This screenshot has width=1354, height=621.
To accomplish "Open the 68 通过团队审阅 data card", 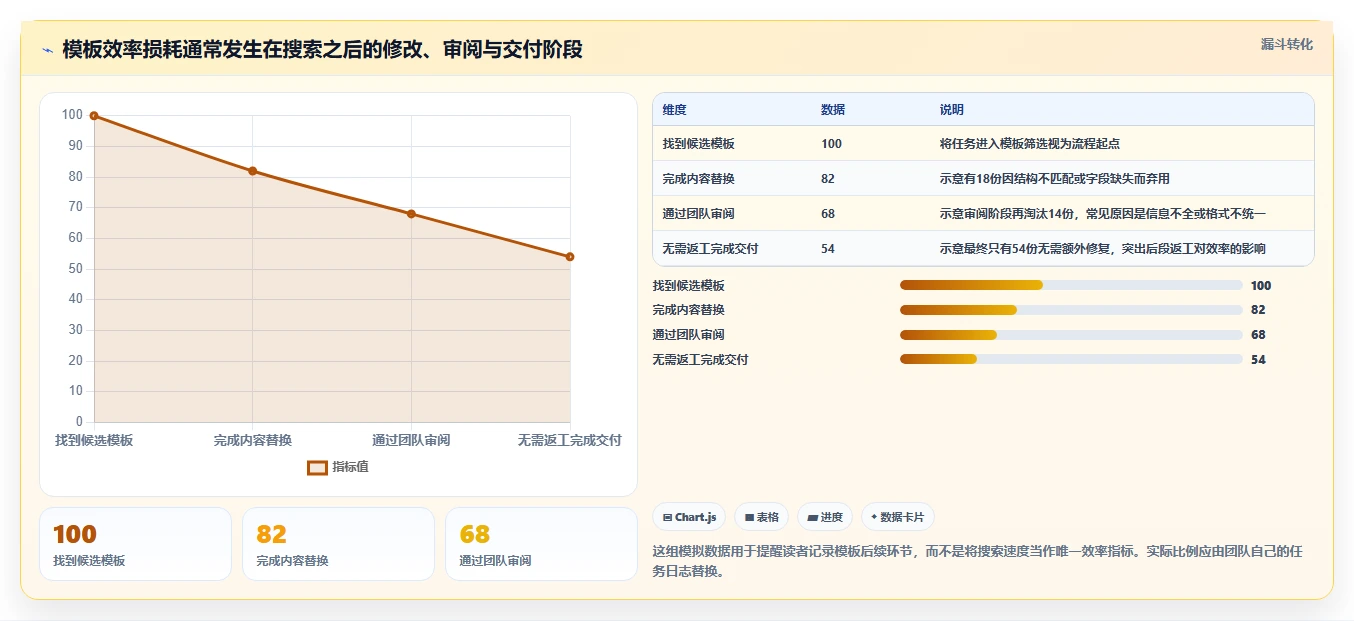I will pyautogui.click(x=541, y=544).
